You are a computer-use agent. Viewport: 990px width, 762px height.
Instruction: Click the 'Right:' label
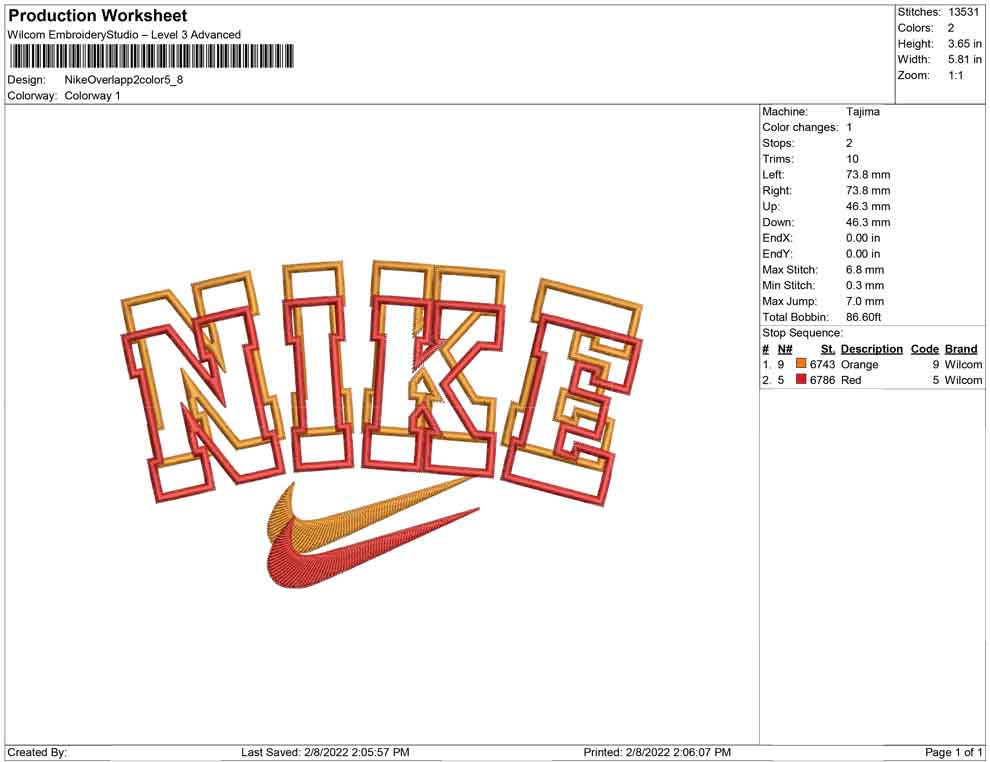click(x=777, y=191)
